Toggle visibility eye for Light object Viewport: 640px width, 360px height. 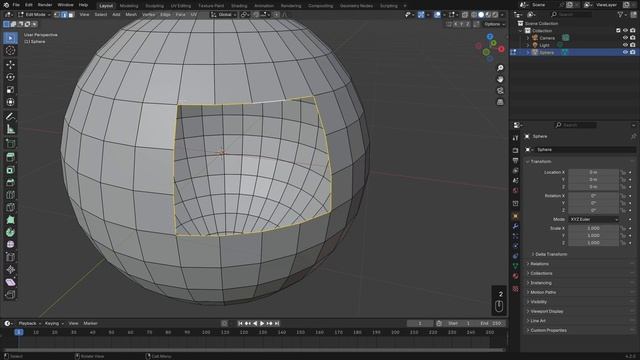tap(625, 45)
